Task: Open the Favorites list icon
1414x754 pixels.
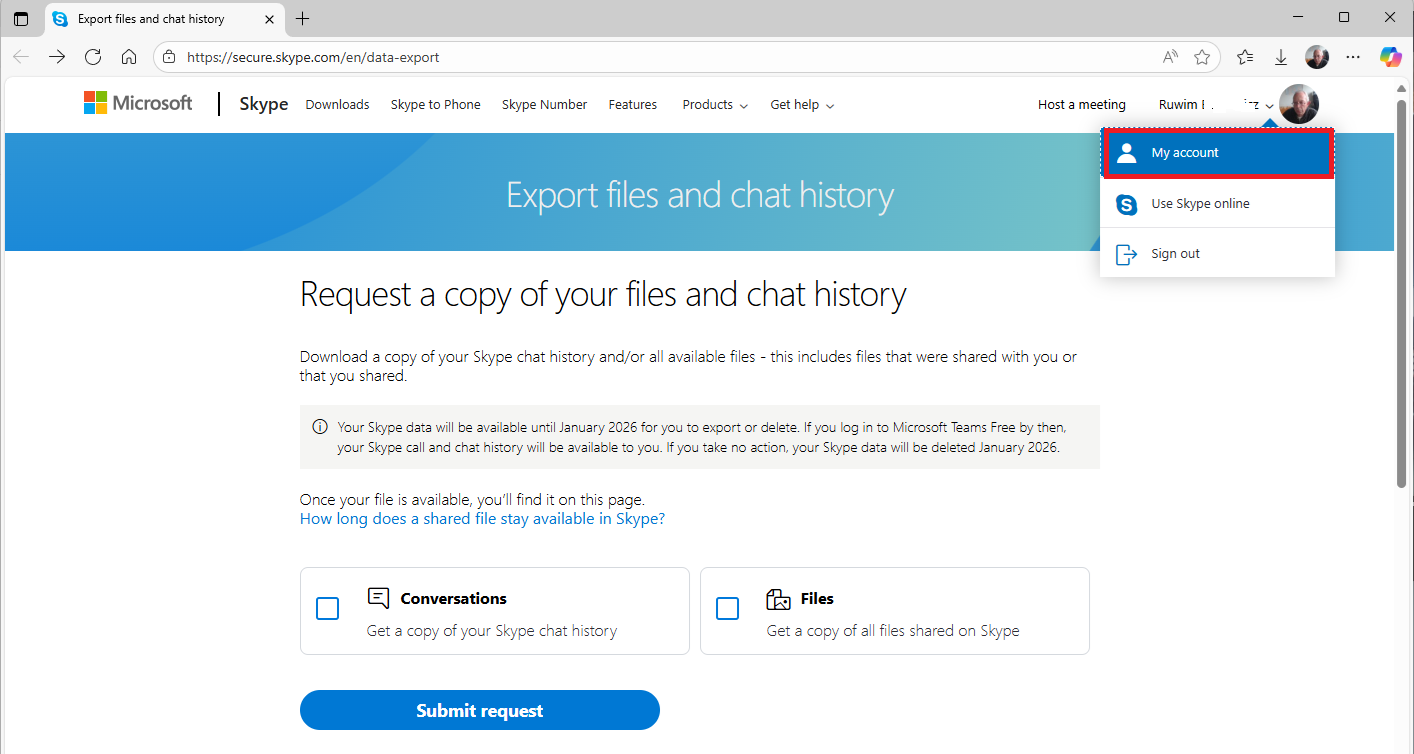Action: (1245, 57)
